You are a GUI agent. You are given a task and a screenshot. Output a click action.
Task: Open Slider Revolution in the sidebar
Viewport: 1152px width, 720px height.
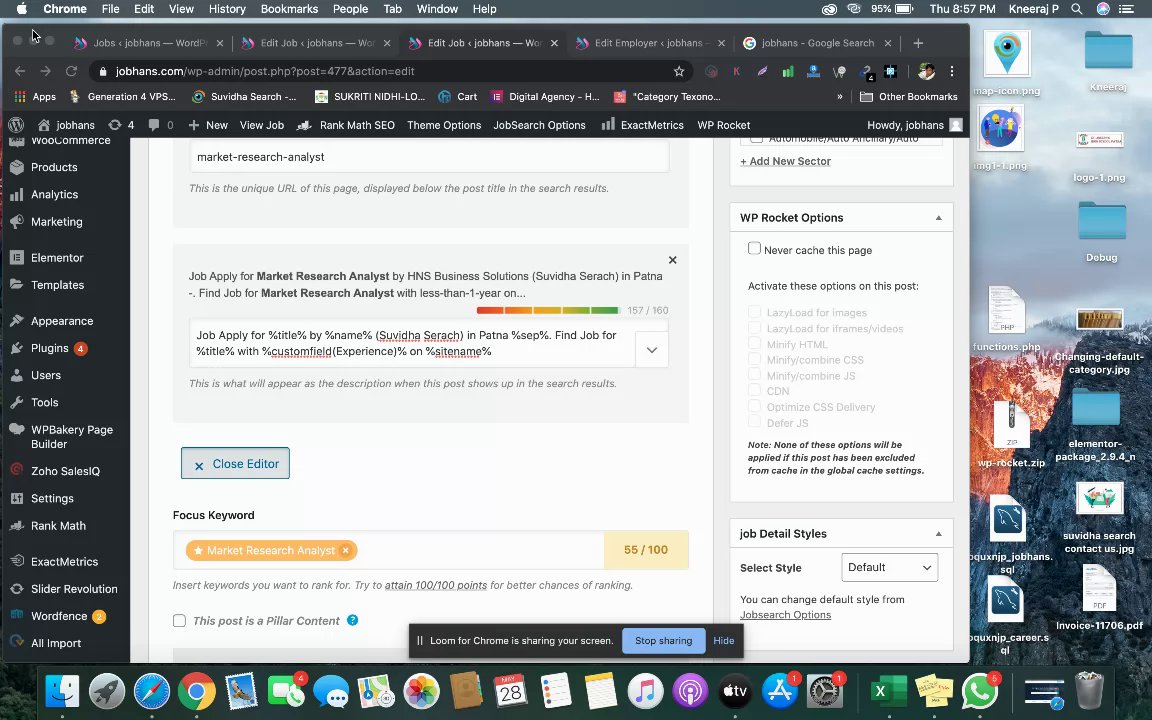74,589
